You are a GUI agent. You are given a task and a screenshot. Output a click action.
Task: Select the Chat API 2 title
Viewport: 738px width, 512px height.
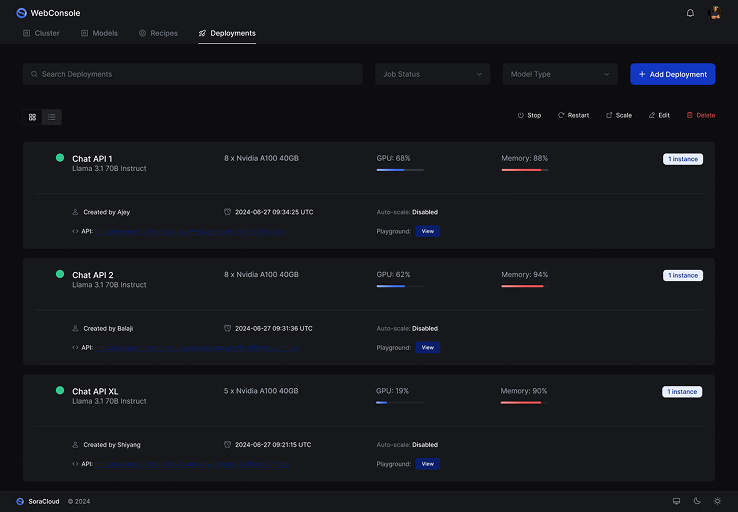[x=93, y=275]
